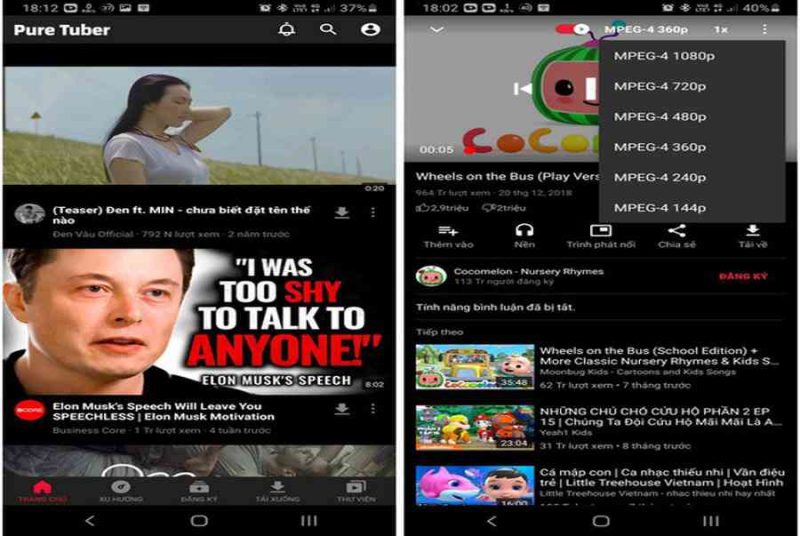This screenshot has height=536, width=800.
Task: Move the red video progress handle
Action: point(470,150)
